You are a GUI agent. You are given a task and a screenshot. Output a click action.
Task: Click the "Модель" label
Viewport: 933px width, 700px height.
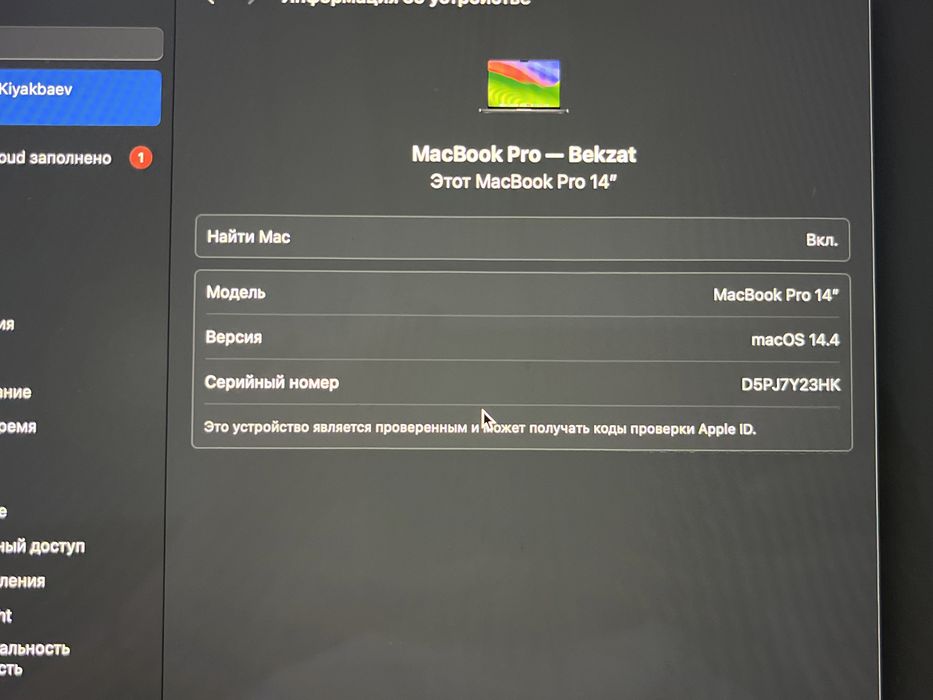coord(236,292)
